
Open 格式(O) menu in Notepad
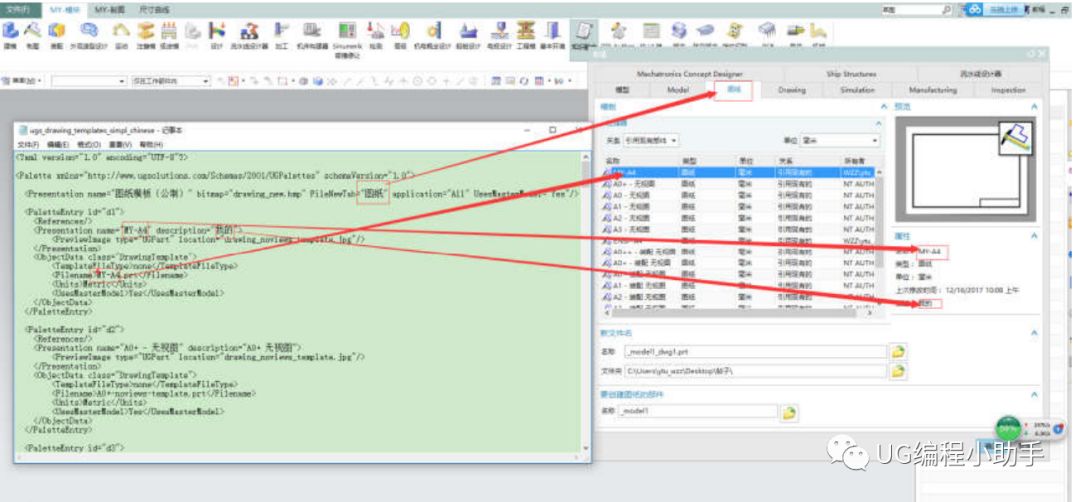[x=89, y=145]
